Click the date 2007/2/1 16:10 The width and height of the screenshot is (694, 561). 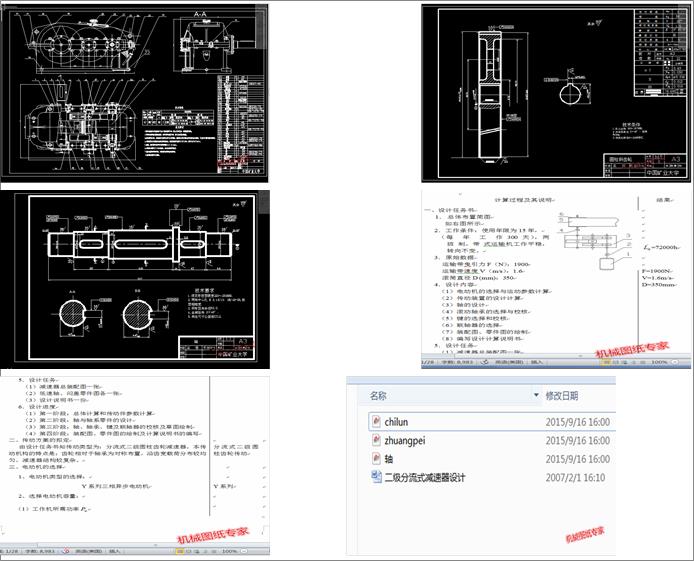pos(574,477)
